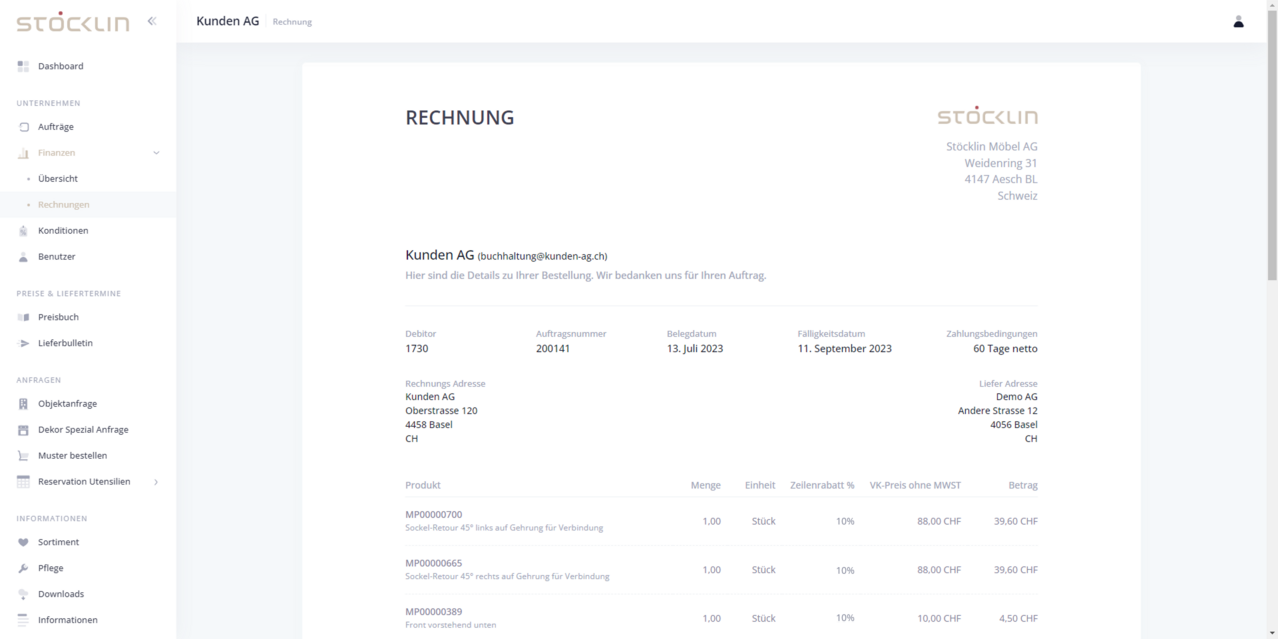Image resolution: width=1278 pixels, height=639 pixels.
Task: Click the Muster bestellen cart icon
Action: coord(23,456)
